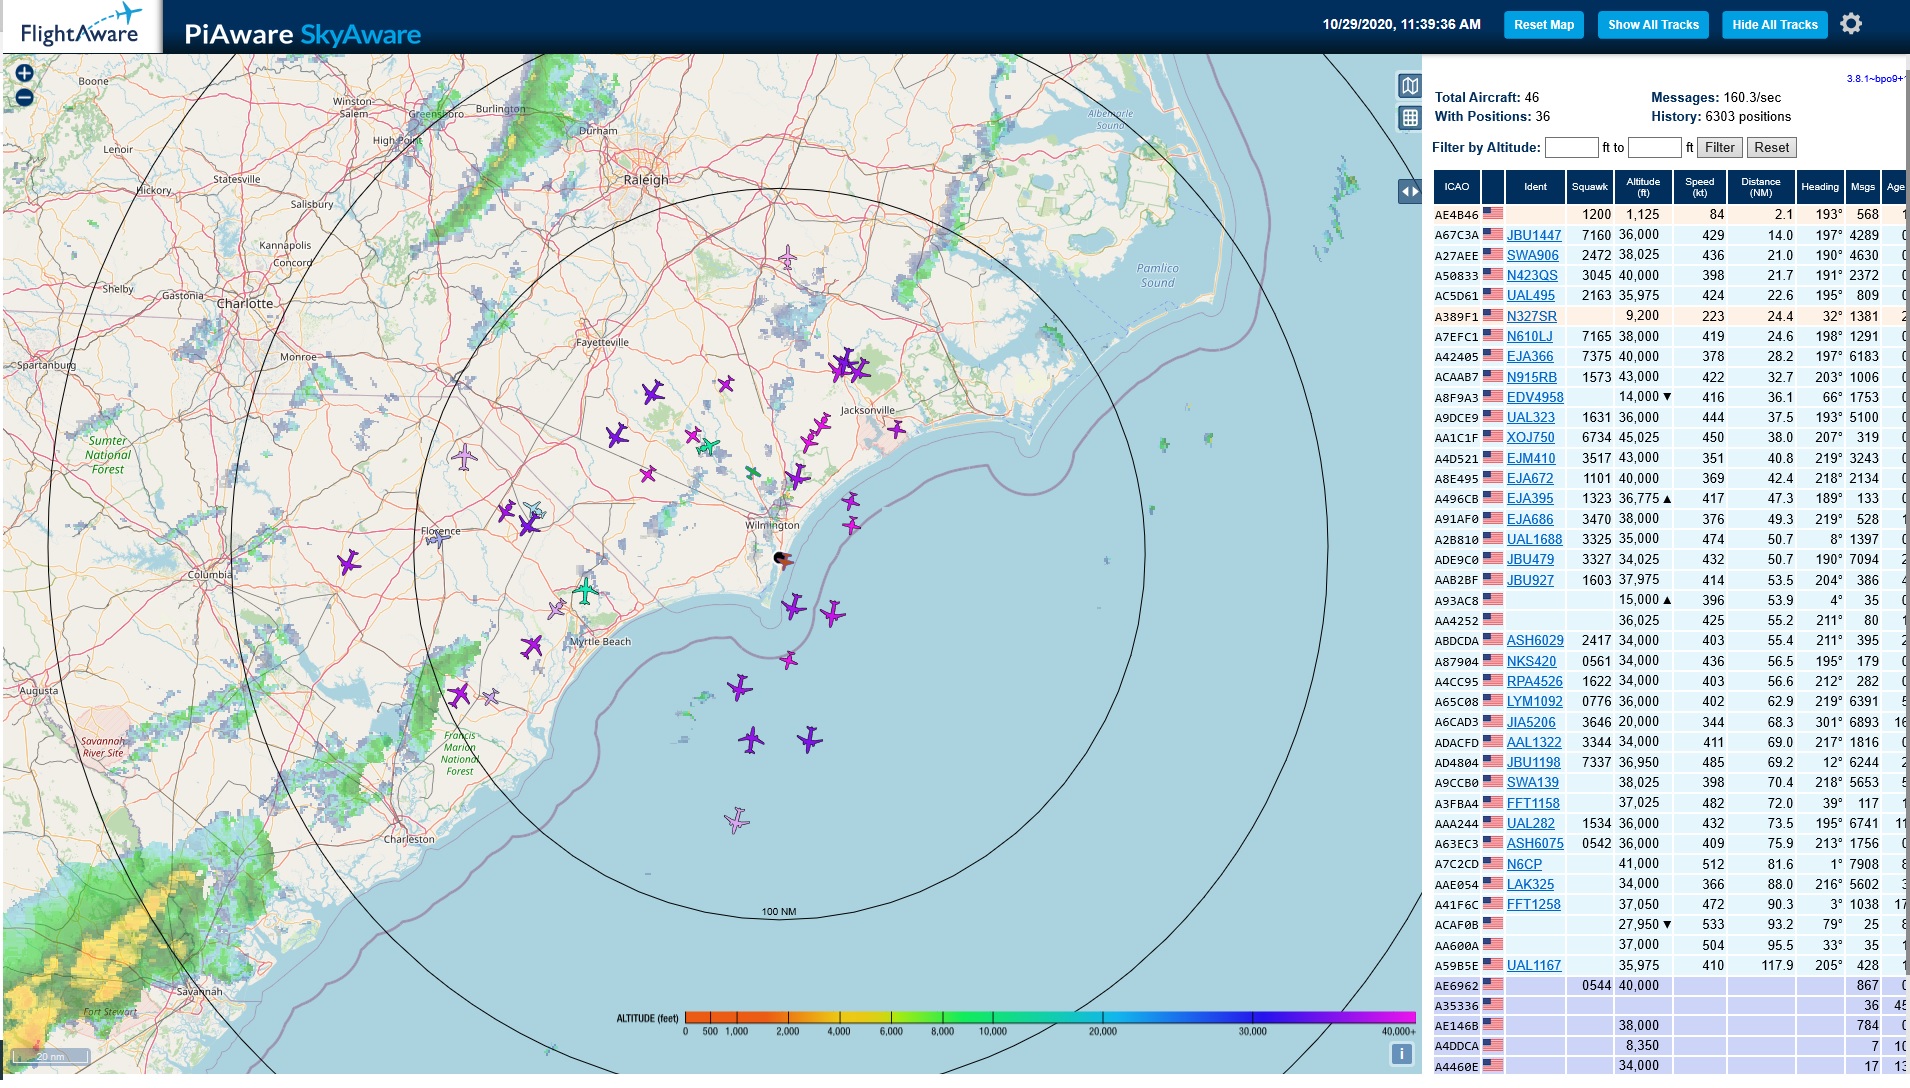Click the US flag in AE4B46 row

(x=1493, y=213)
